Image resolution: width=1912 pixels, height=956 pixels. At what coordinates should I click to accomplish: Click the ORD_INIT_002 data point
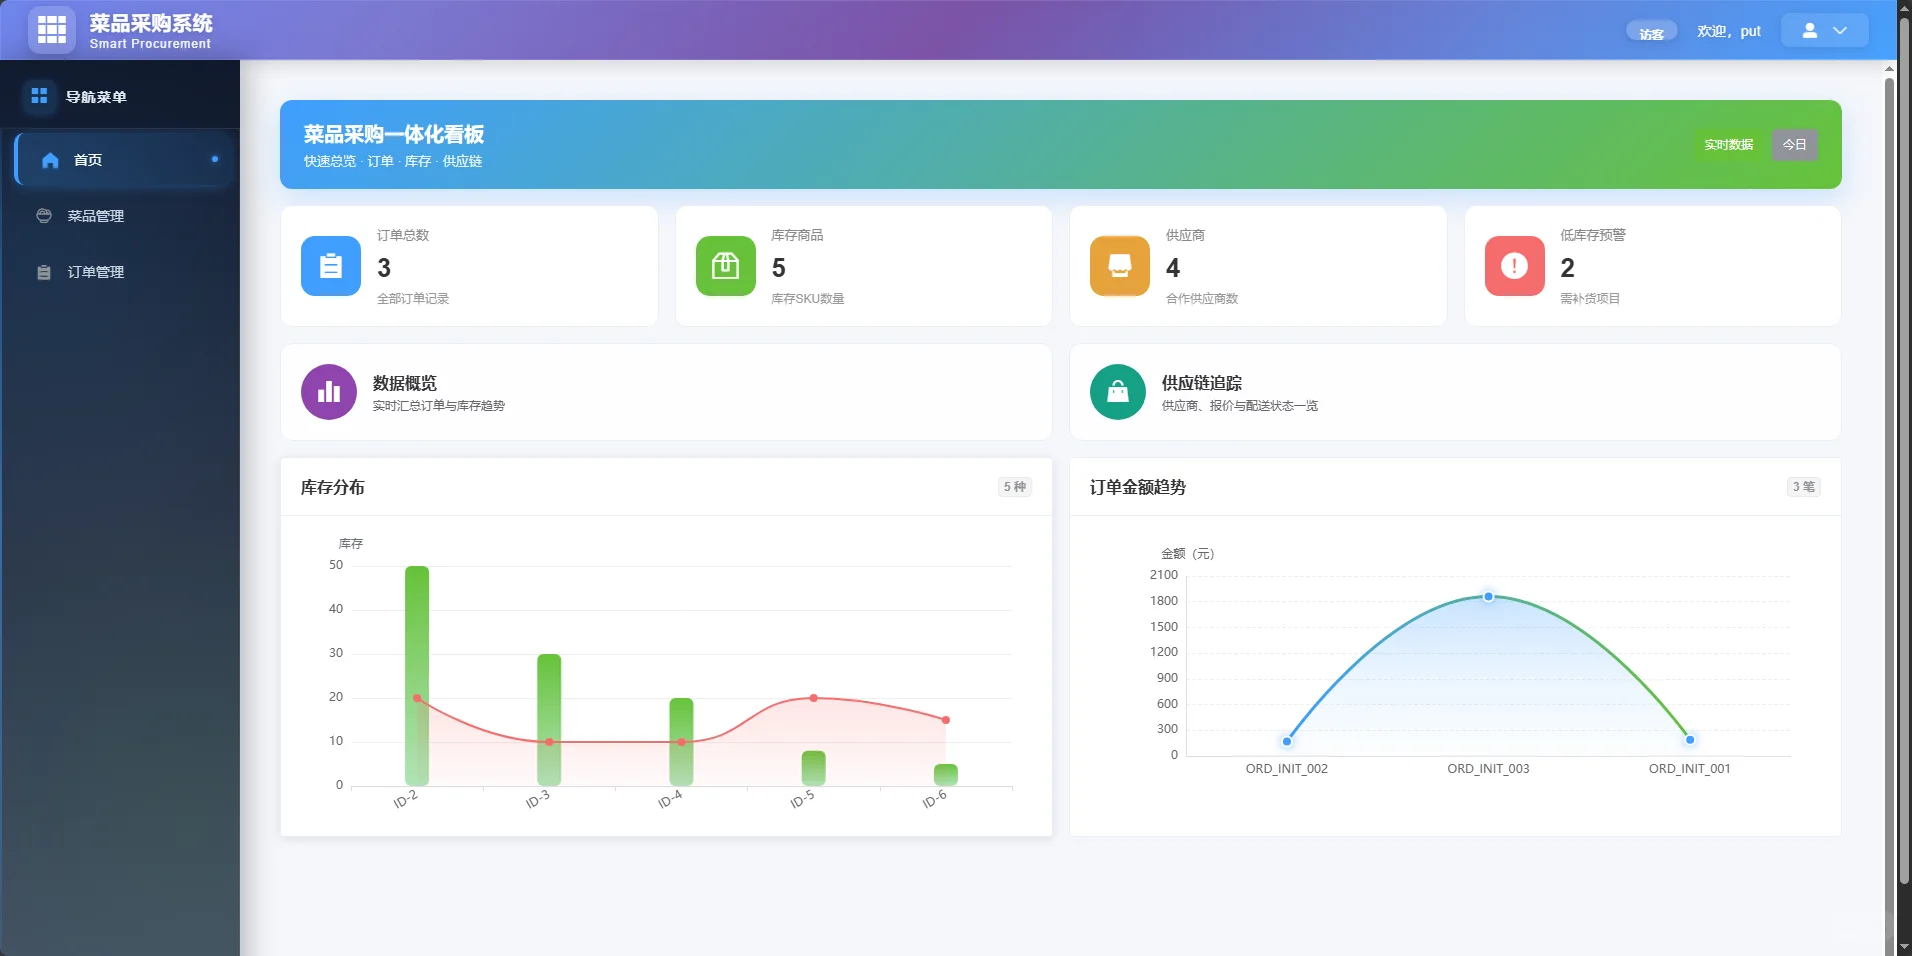click(x=1287, y=741)
